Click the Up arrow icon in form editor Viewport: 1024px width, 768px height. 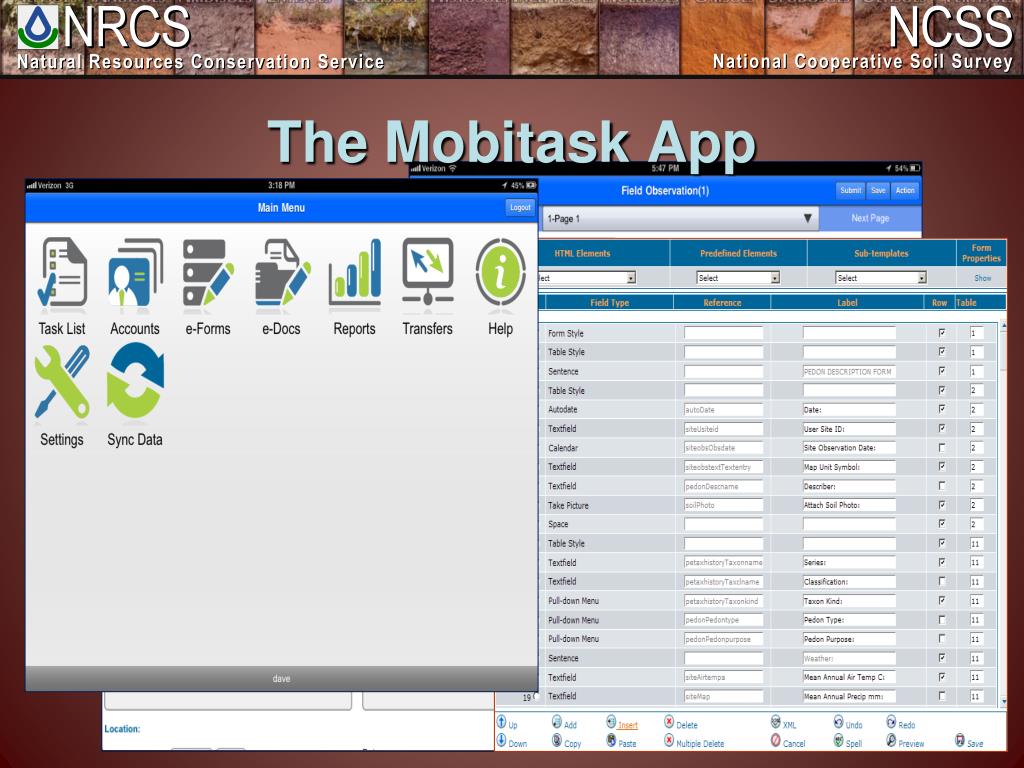502,722
